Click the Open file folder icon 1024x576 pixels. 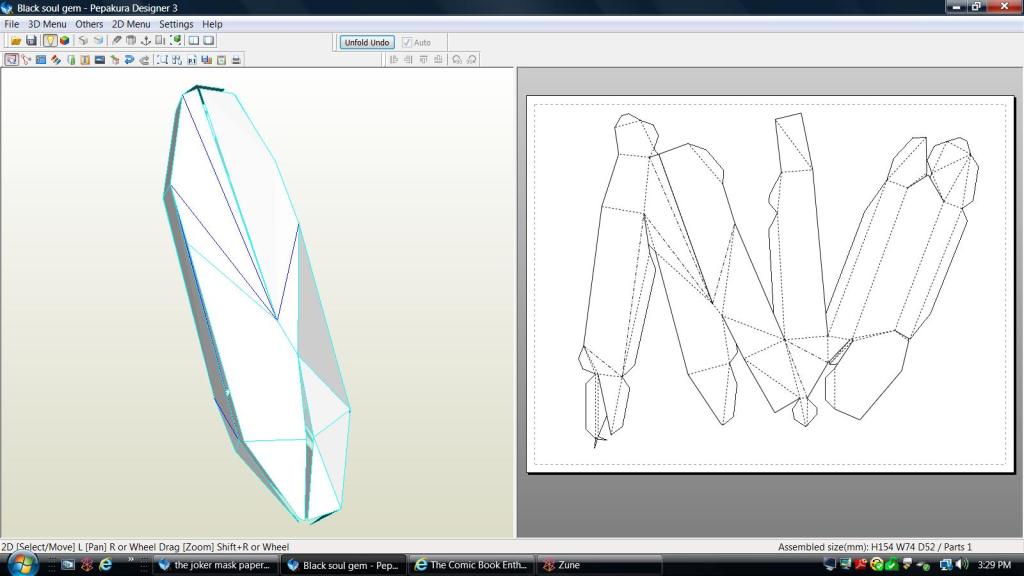[17, 41]
